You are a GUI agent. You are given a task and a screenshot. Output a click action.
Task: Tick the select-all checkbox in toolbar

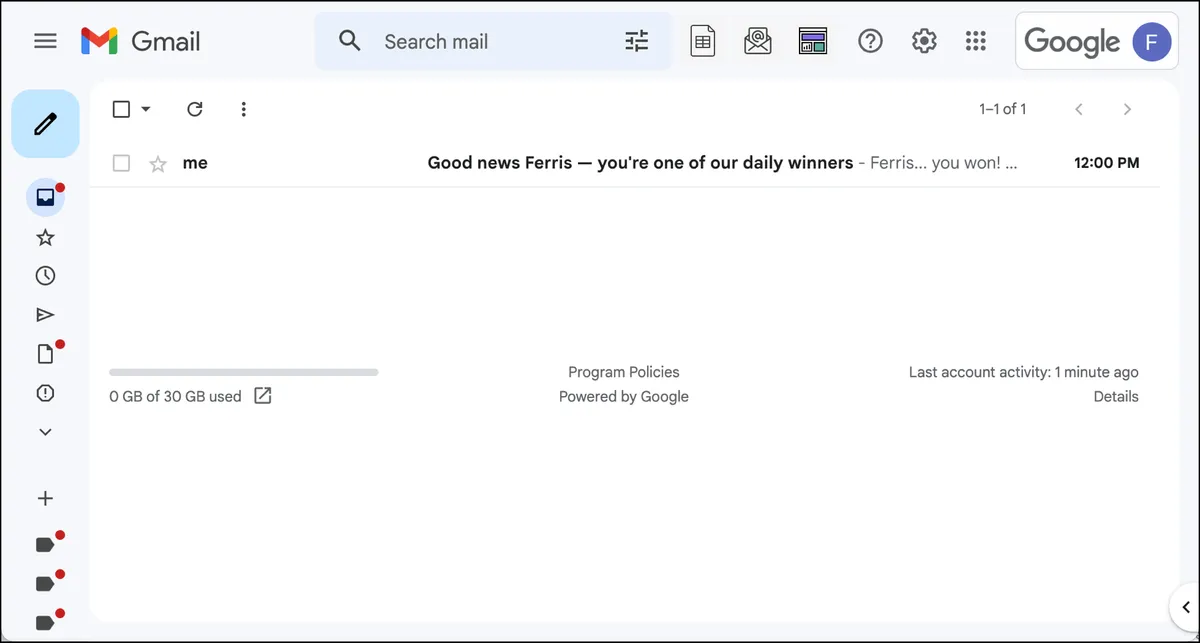click(121, 109)
